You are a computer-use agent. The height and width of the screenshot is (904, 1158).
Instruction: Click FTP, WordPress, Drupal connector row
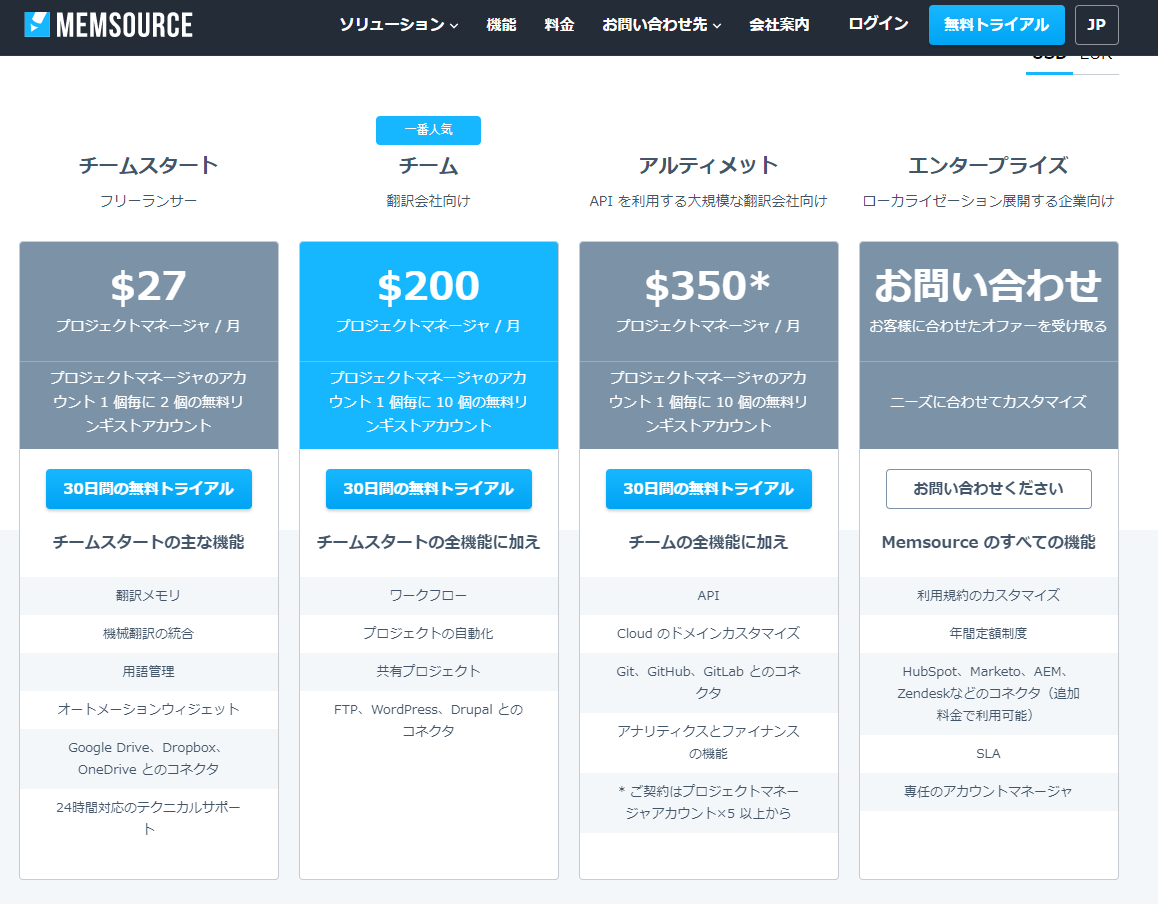pyautogui.click(x=428, y=720)
